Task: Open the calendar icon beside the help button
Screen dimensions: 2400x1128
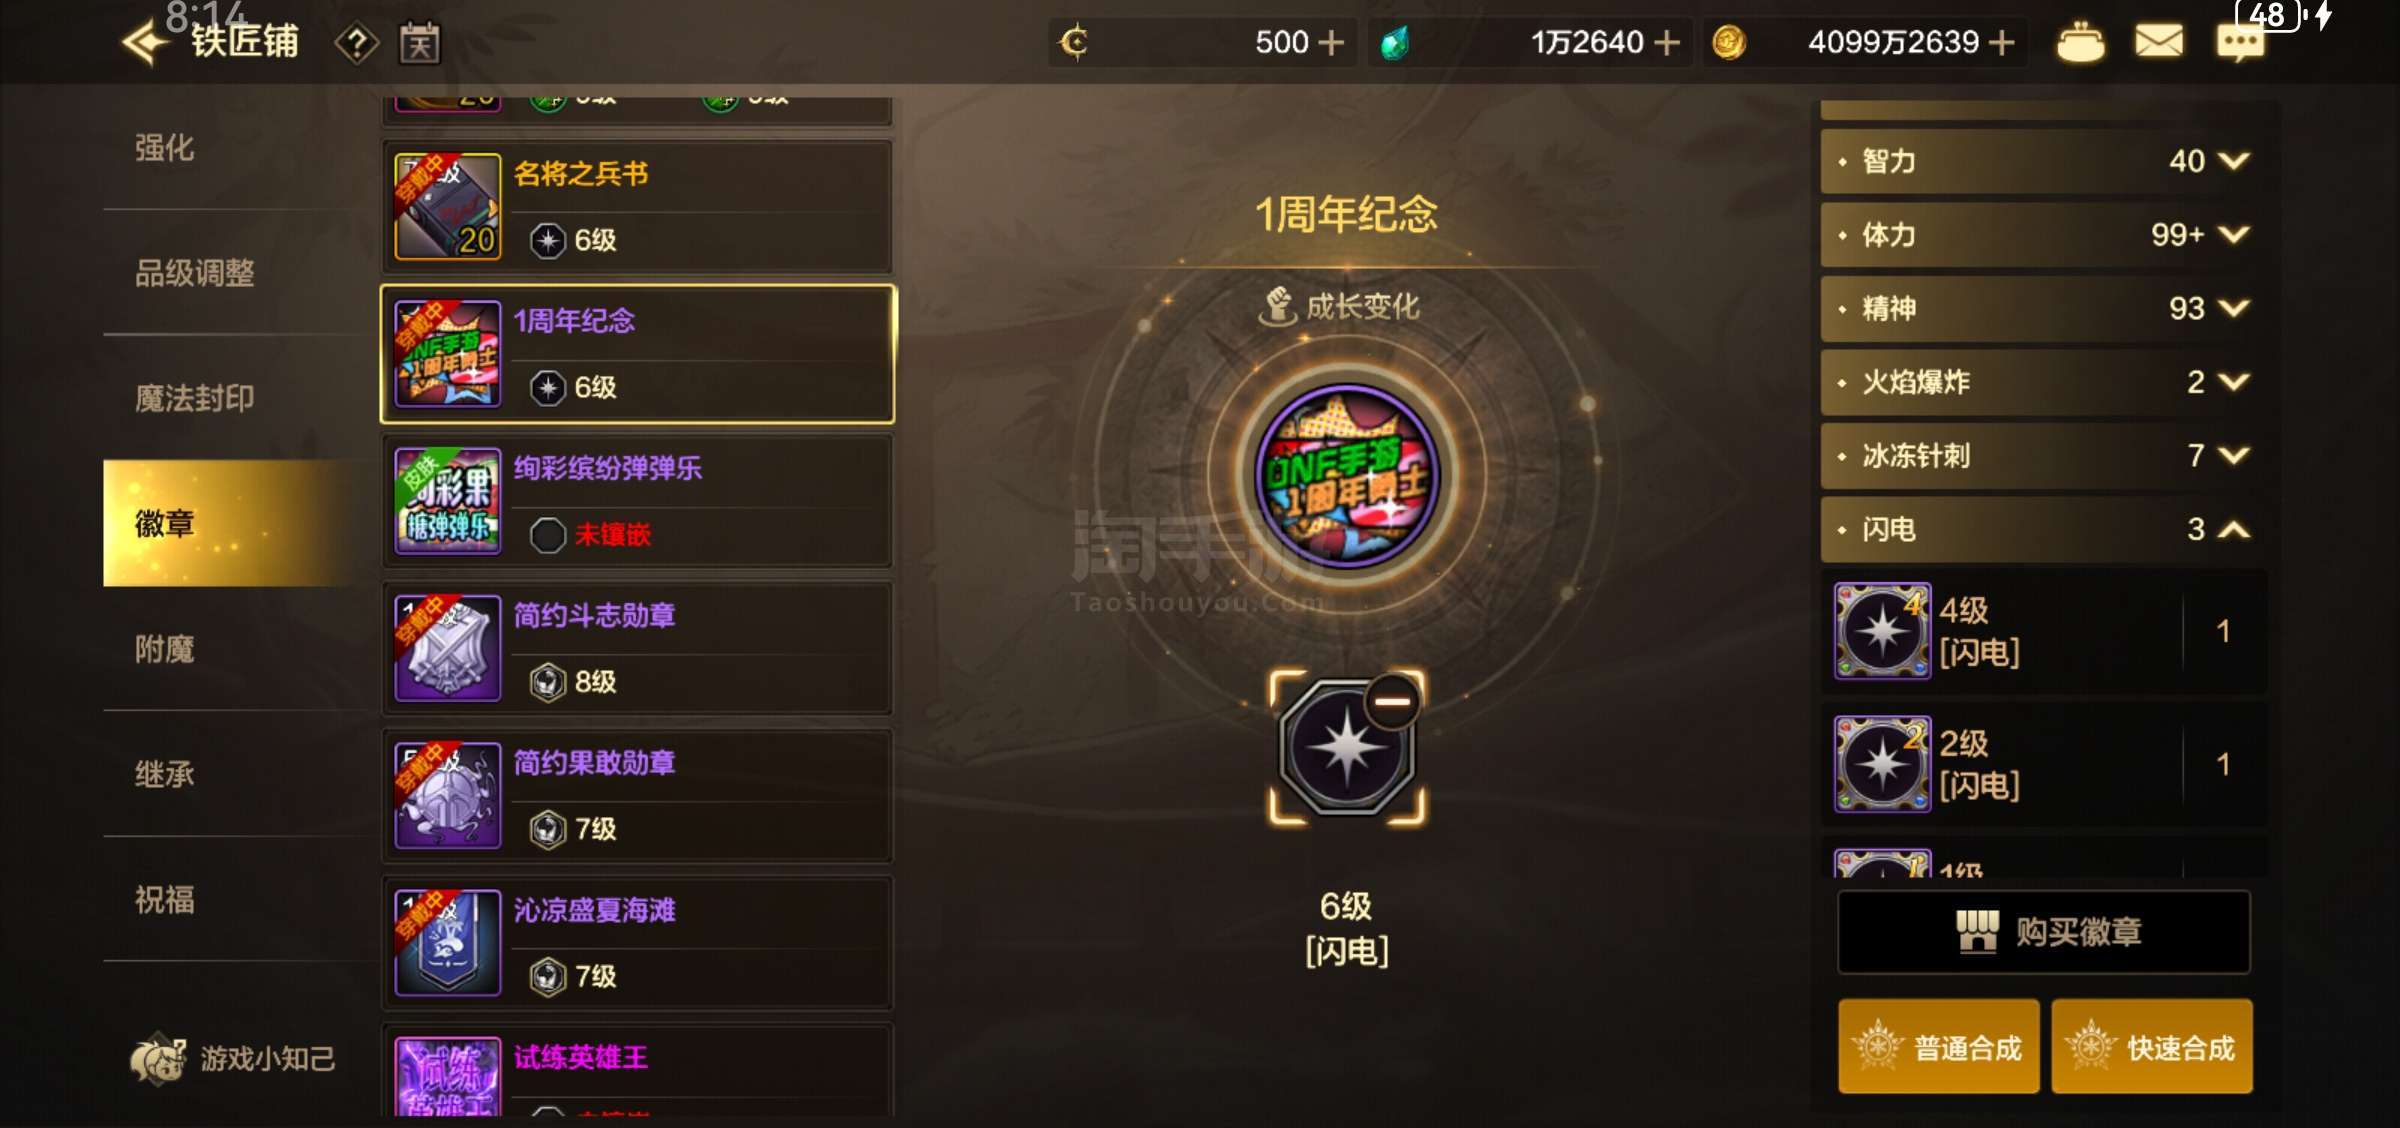Action: pyautogui.click(x=420, y=43)
